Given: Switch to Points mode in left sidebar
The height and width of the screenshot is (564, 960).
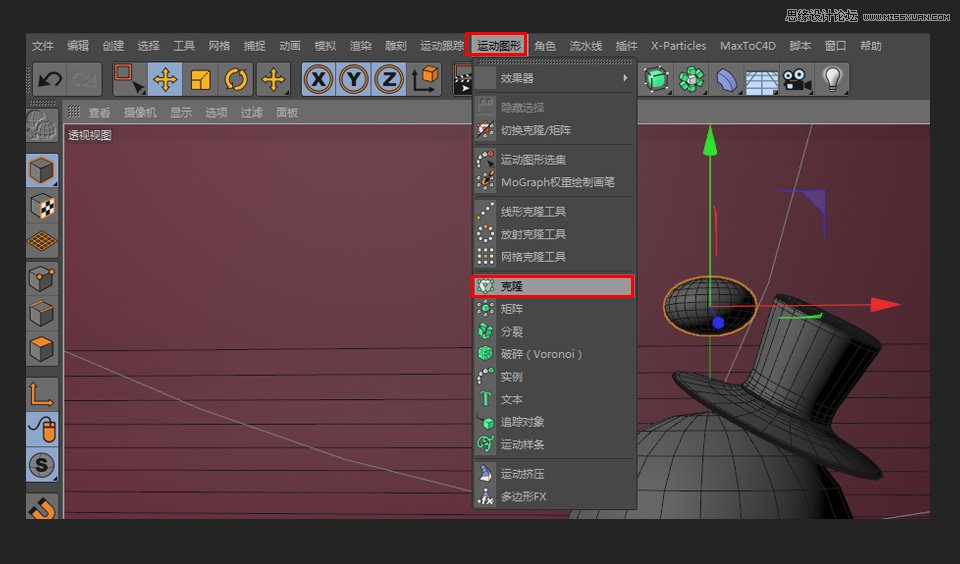Looking at the screenshot, I should (x=42, y=278).
